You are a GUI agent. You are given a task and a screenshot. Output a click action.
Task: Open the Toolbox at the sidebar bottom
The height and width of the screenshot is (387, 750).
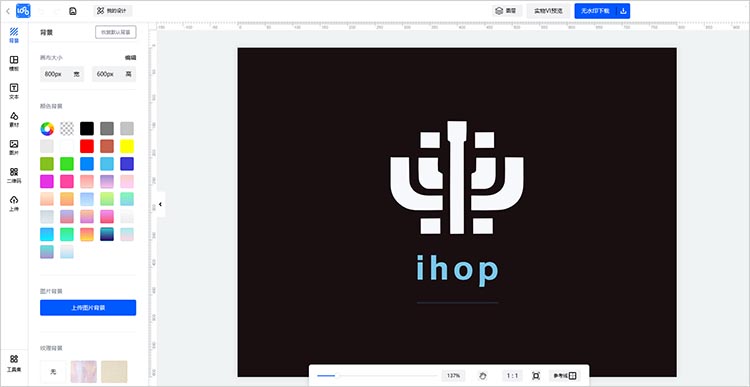14,364
